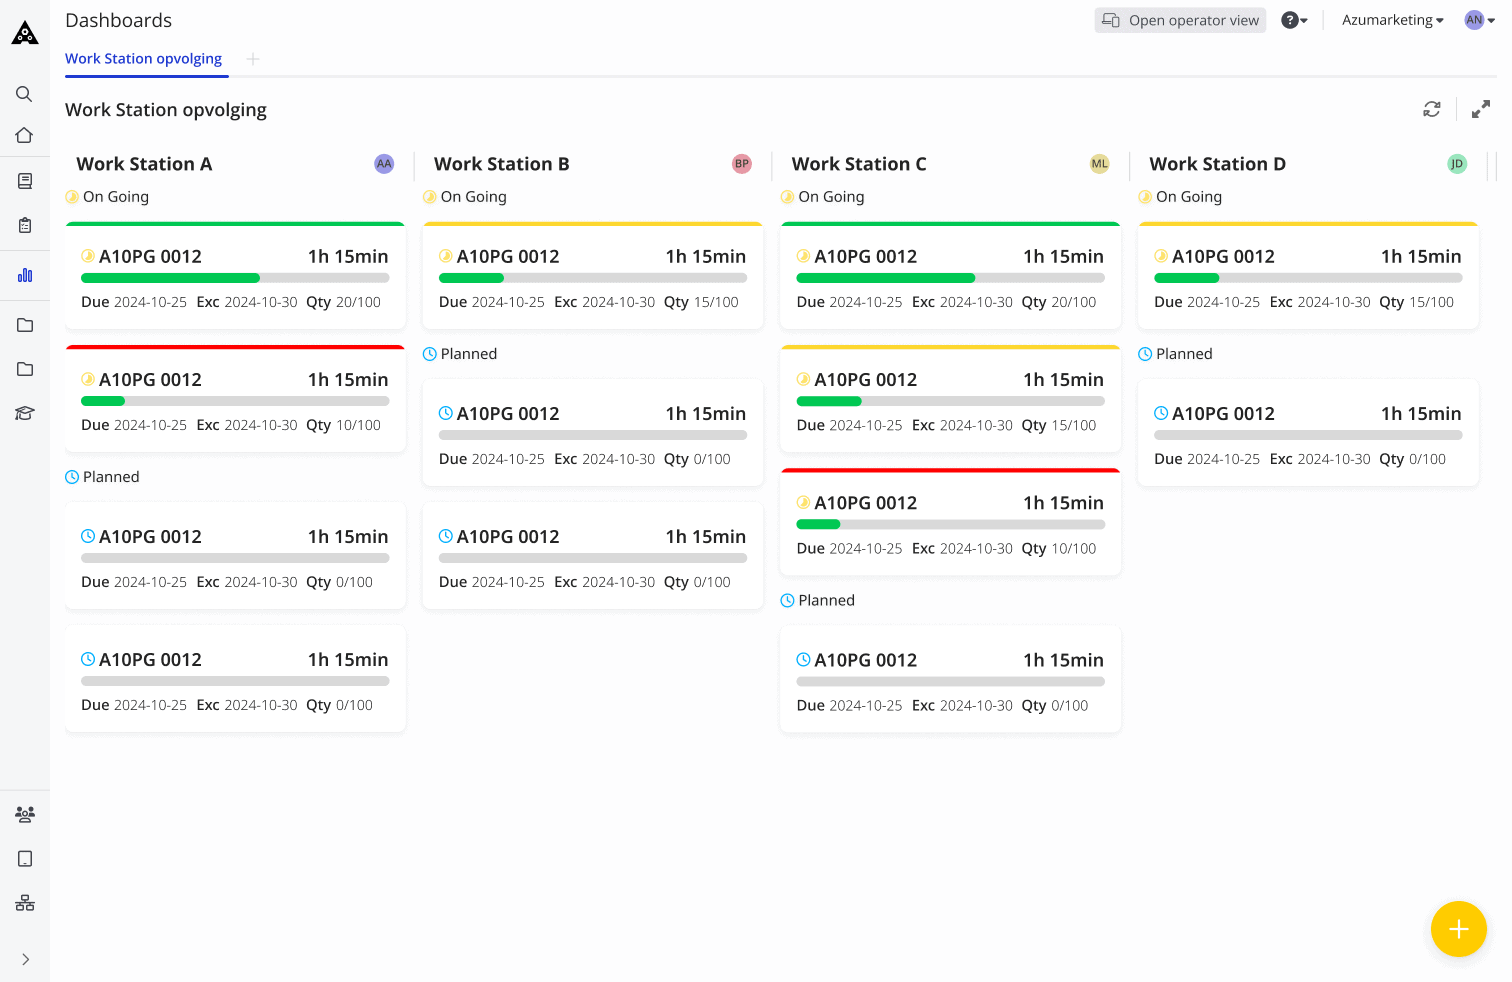
Task: Refresh the Work Station opvolging dashboard
Action: pyautogui.click(x=1431, y=109)
